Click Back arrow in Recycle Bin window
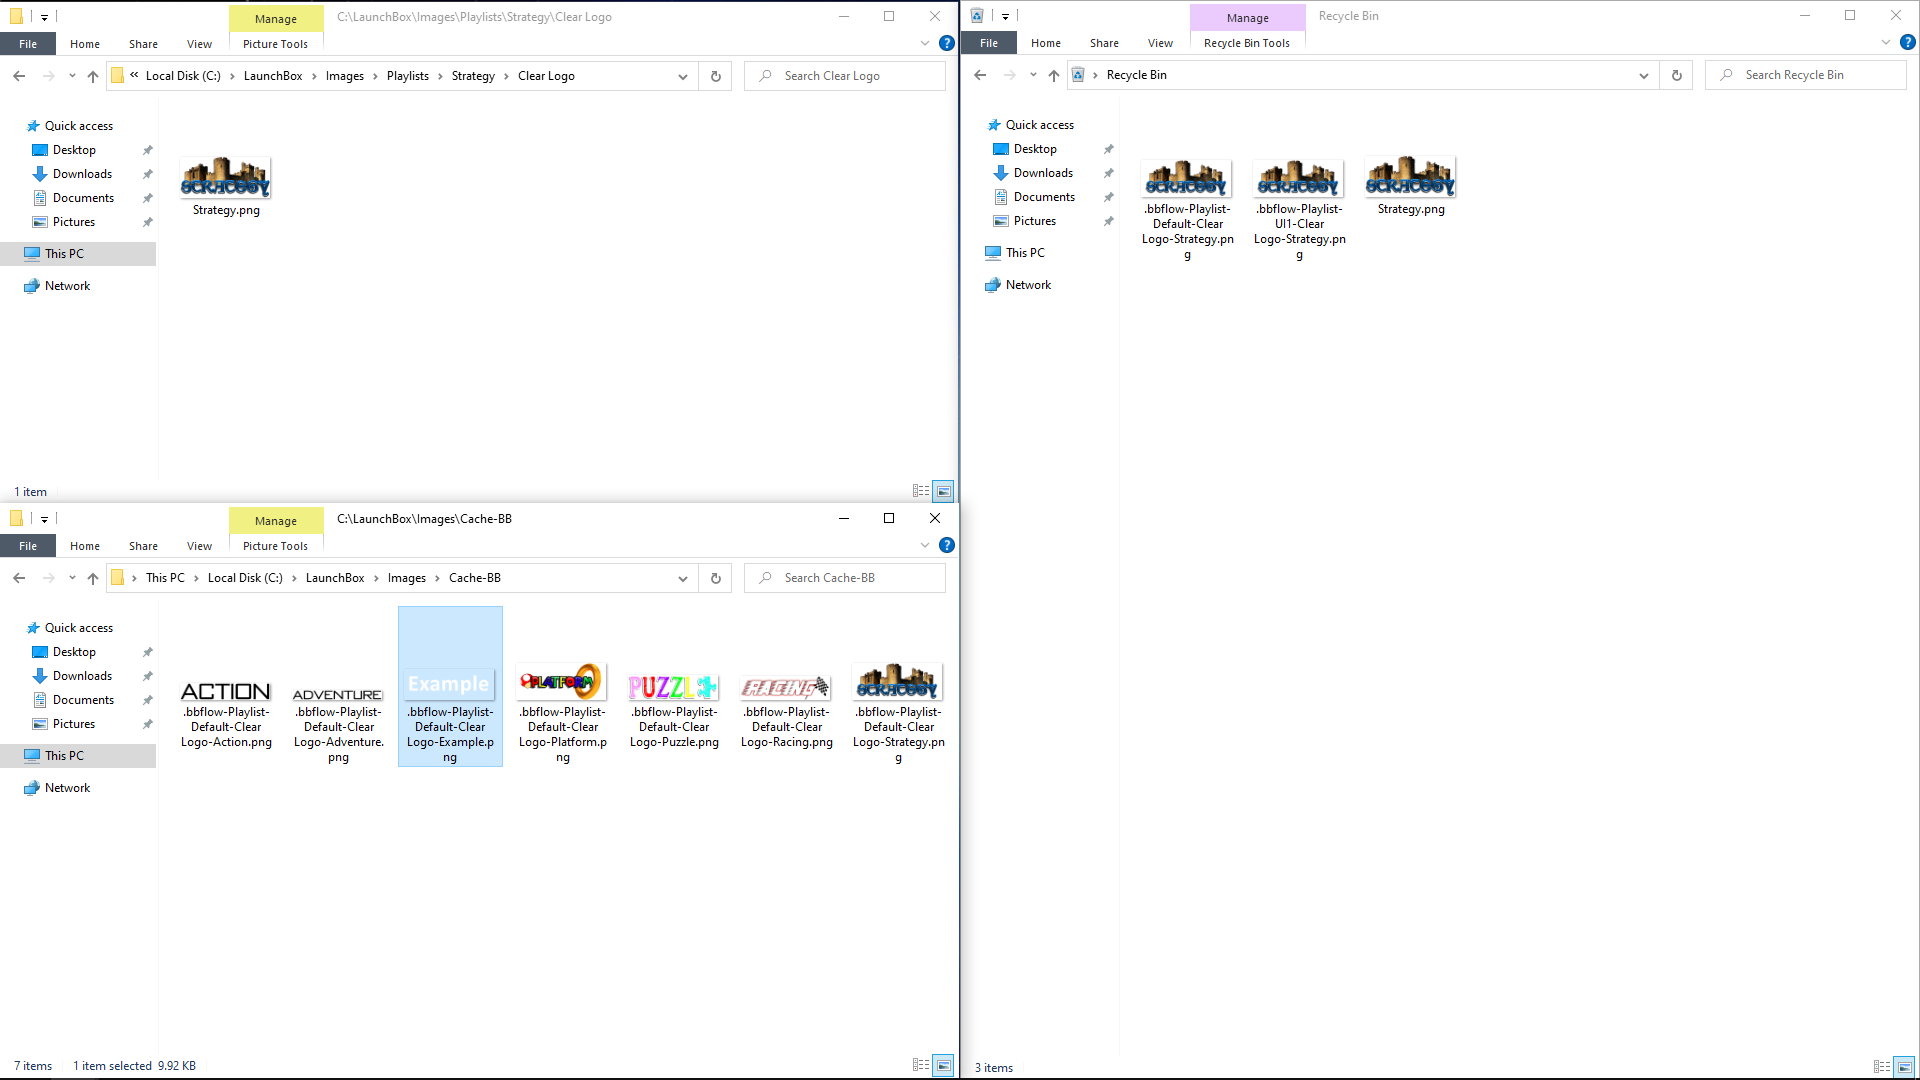 [x=980, y=75]
